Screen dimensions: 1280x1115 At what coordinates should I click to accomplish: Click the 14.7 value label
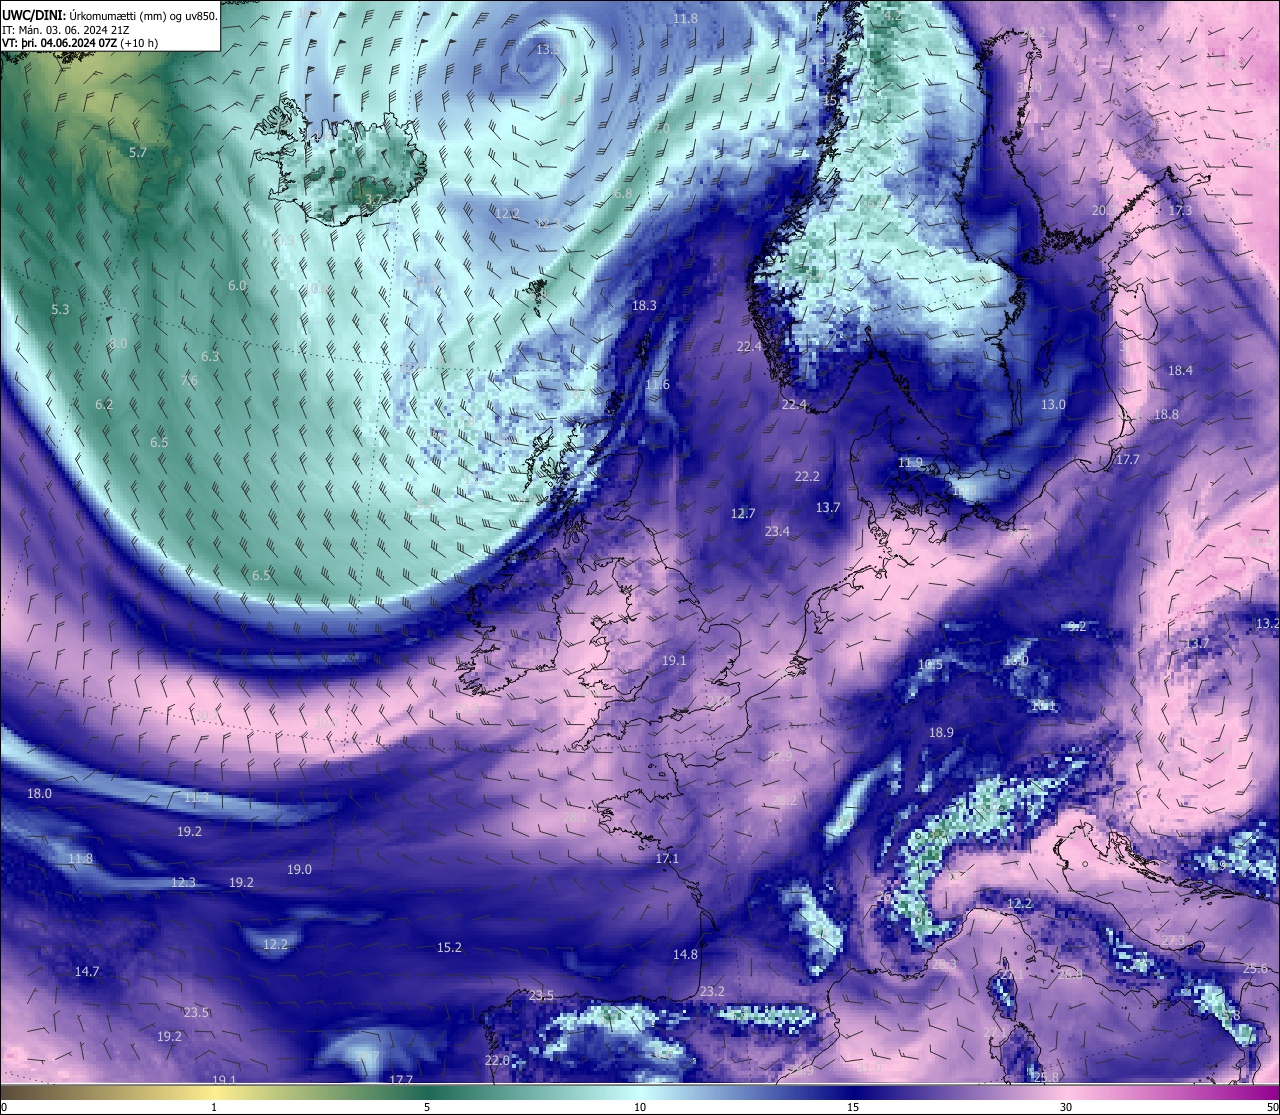coord(87,971)
